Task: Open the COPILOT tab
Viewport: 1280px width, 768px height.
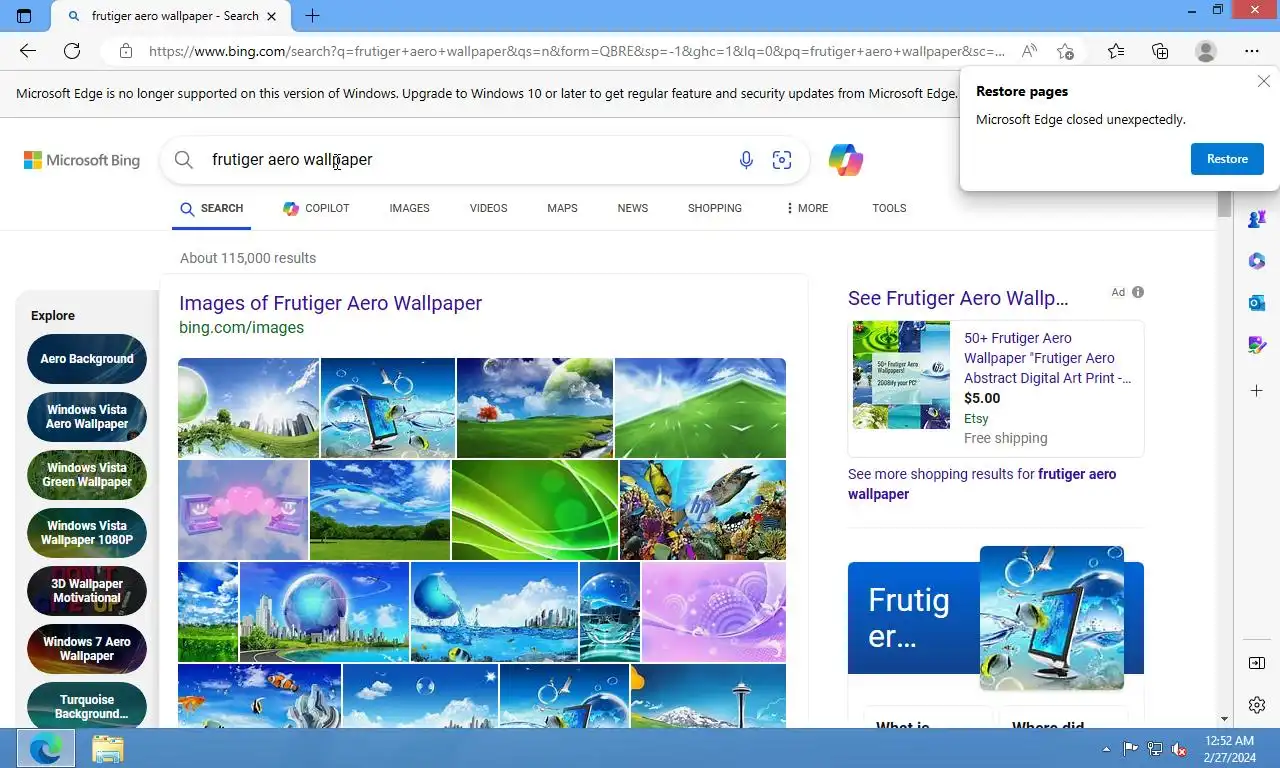Action: tap(316, 208)
